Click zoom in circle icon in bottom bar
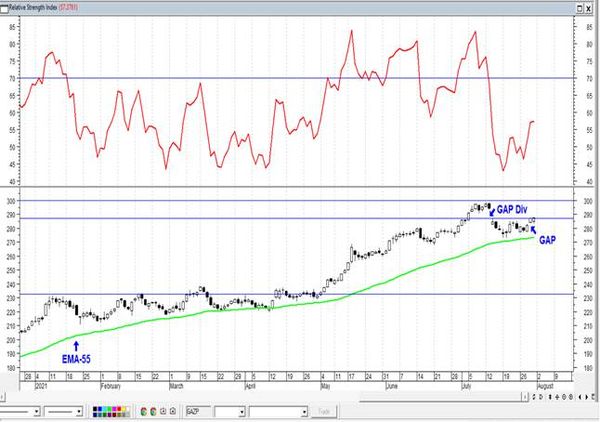The height and width of the screenshot is (422, 600). pos(564,397)
